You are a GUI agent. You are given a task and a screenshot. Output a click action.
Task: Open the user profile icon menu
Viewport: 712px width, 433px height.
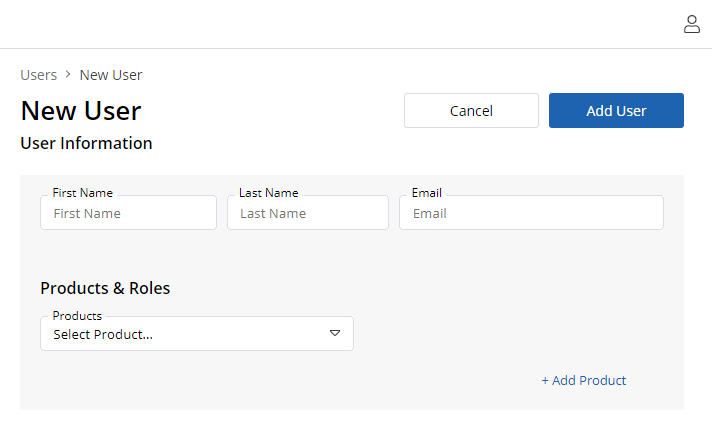tap(692, 25)
